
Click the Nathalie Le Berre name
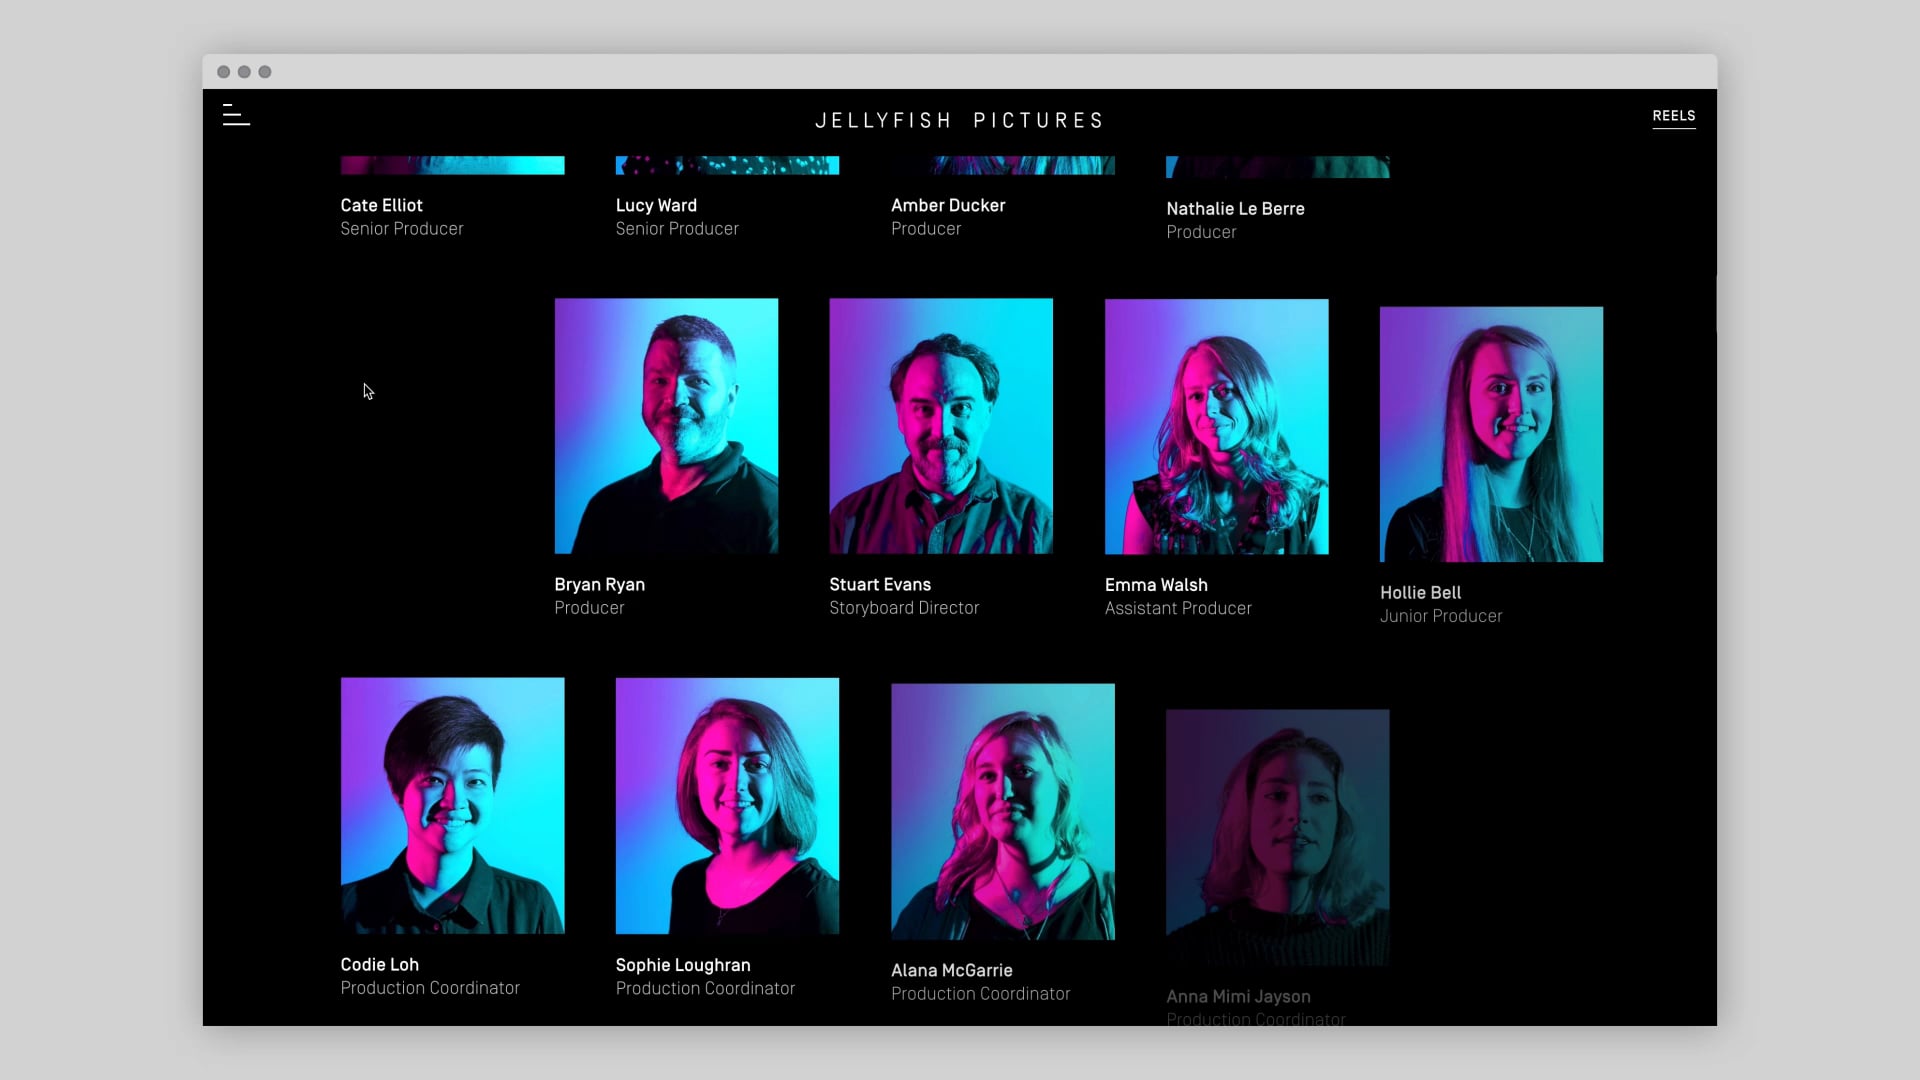tap(1235, 209)
